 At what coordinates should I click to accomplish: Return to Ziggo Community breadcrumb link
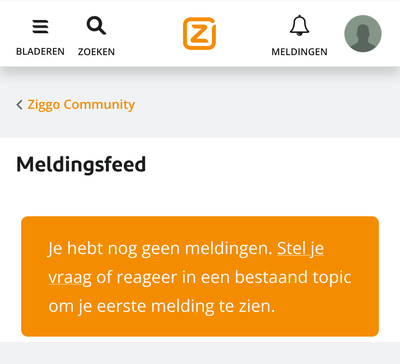(81, 105)
